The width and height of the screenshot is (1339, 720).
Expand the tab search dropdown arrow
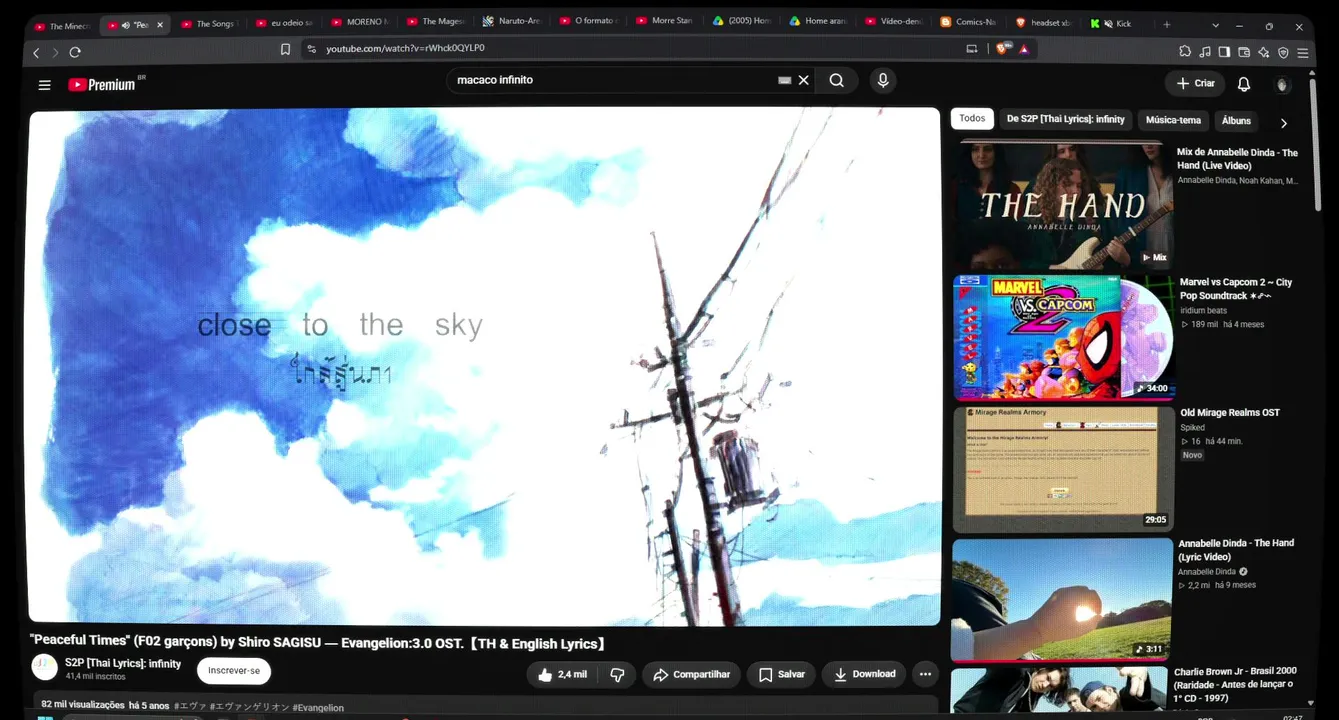coord(1215,25)
